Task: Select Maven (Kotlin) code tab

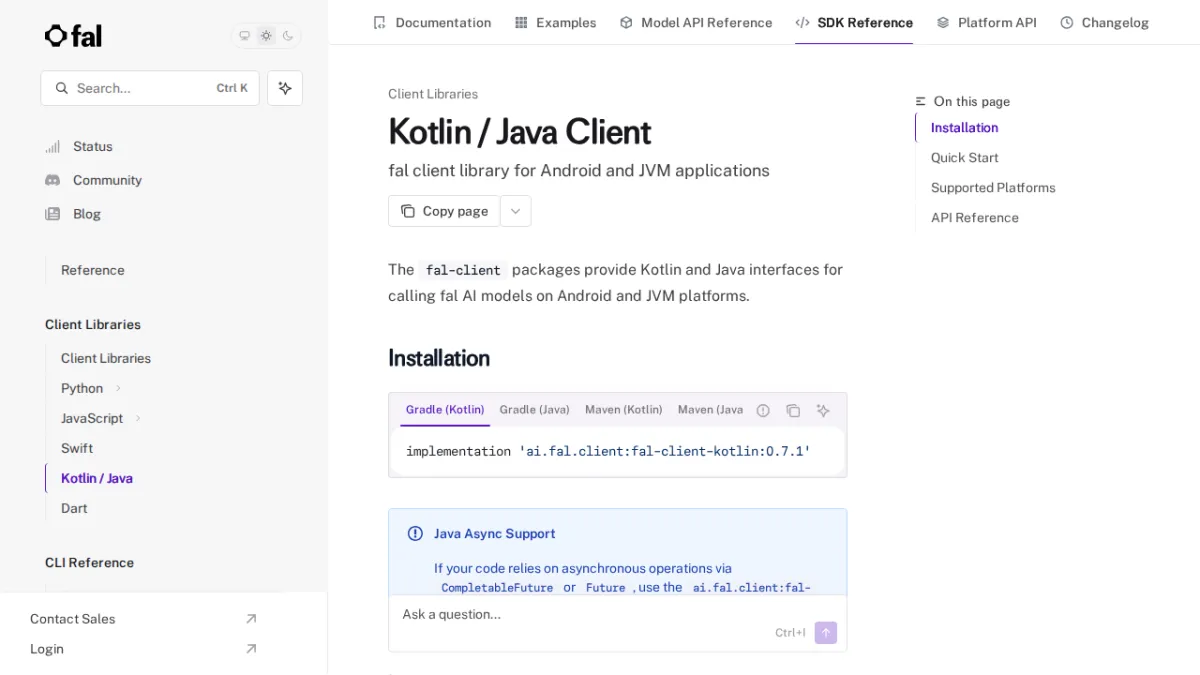Action: tap(624, 410)
